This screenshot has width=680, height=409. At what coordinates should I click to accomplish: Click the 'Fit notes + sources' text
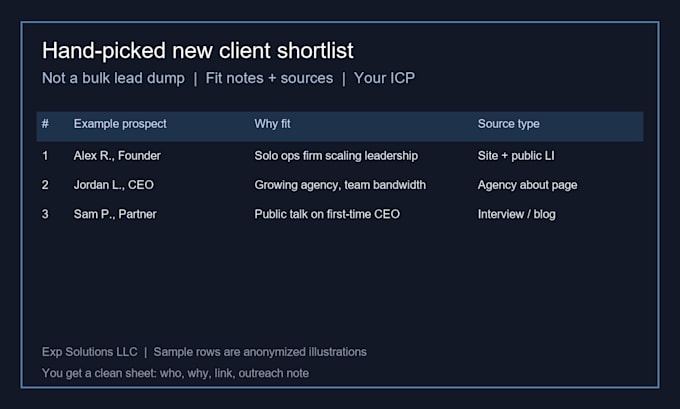coord(269,78)
